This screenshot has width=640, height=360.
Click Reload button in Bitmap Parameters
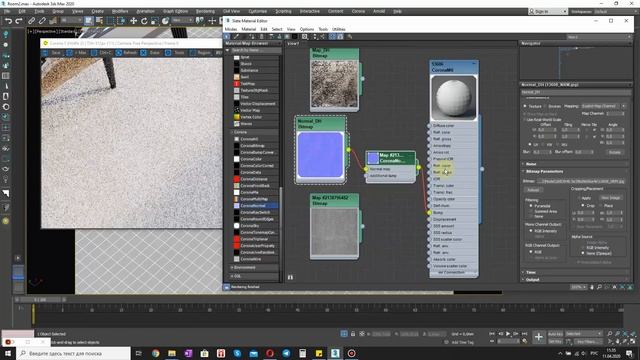pos(533,190)
